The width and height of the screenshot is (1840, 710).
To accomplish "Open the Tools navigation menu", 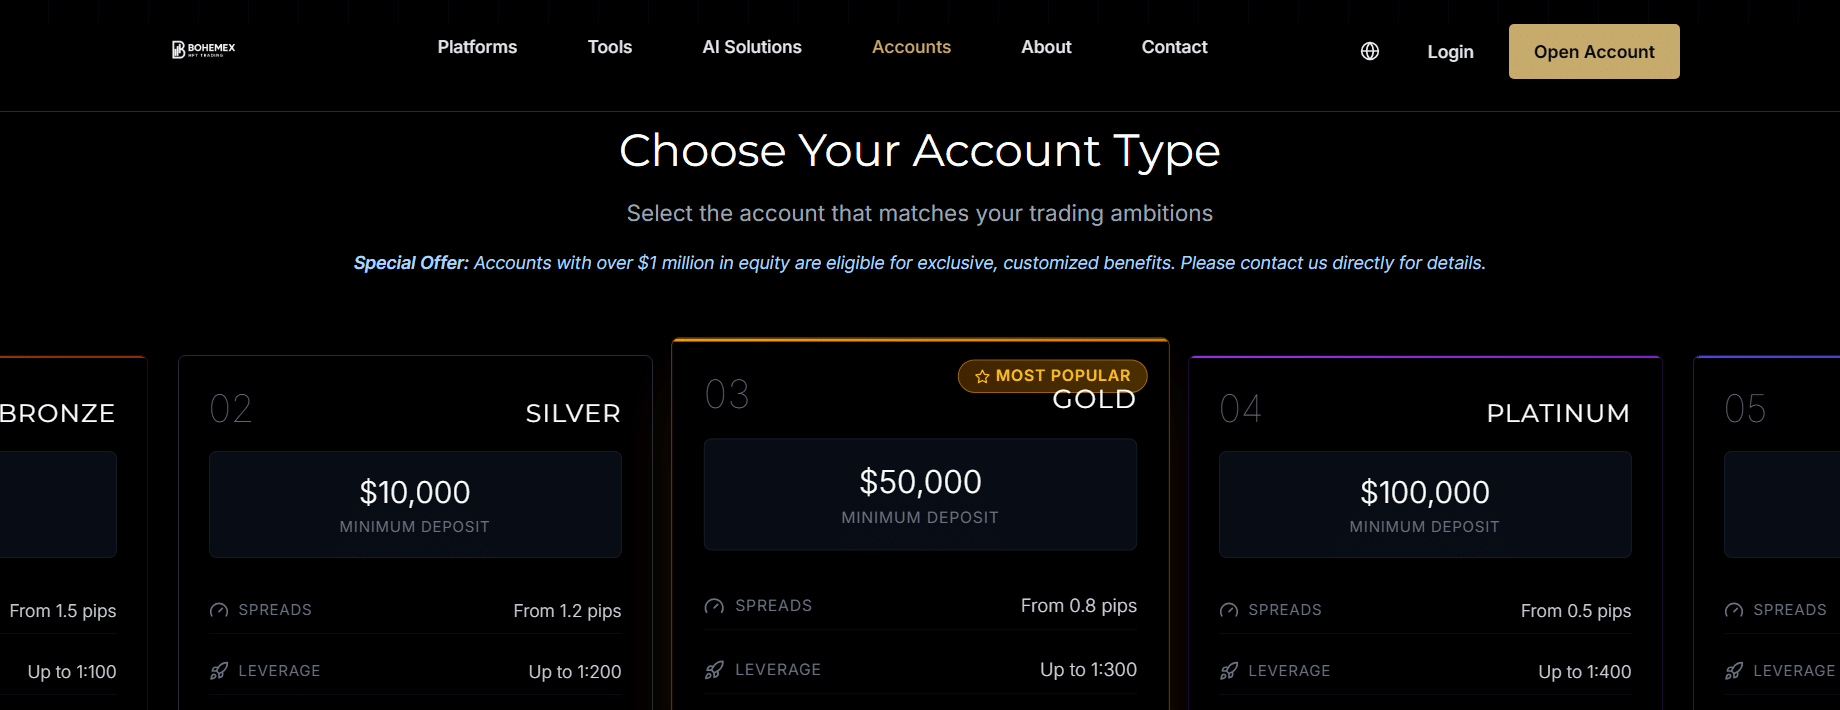I will (610, 47).
